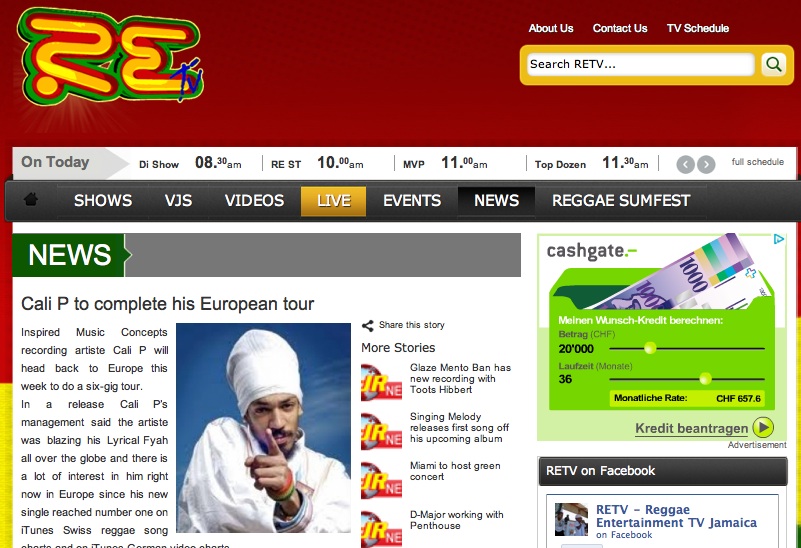The width and height of the screenshot is (801, 548).
Task: Click the RETV Facebook page profile thumbnail
Action: point(571,519)
